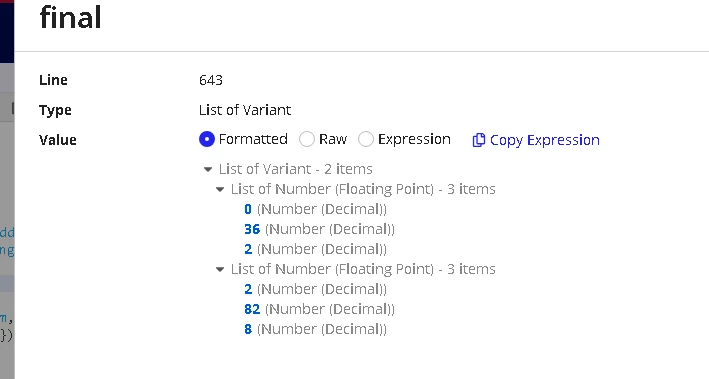Click the Copy Expression link
709x379 pixels.
coord(545,140)
